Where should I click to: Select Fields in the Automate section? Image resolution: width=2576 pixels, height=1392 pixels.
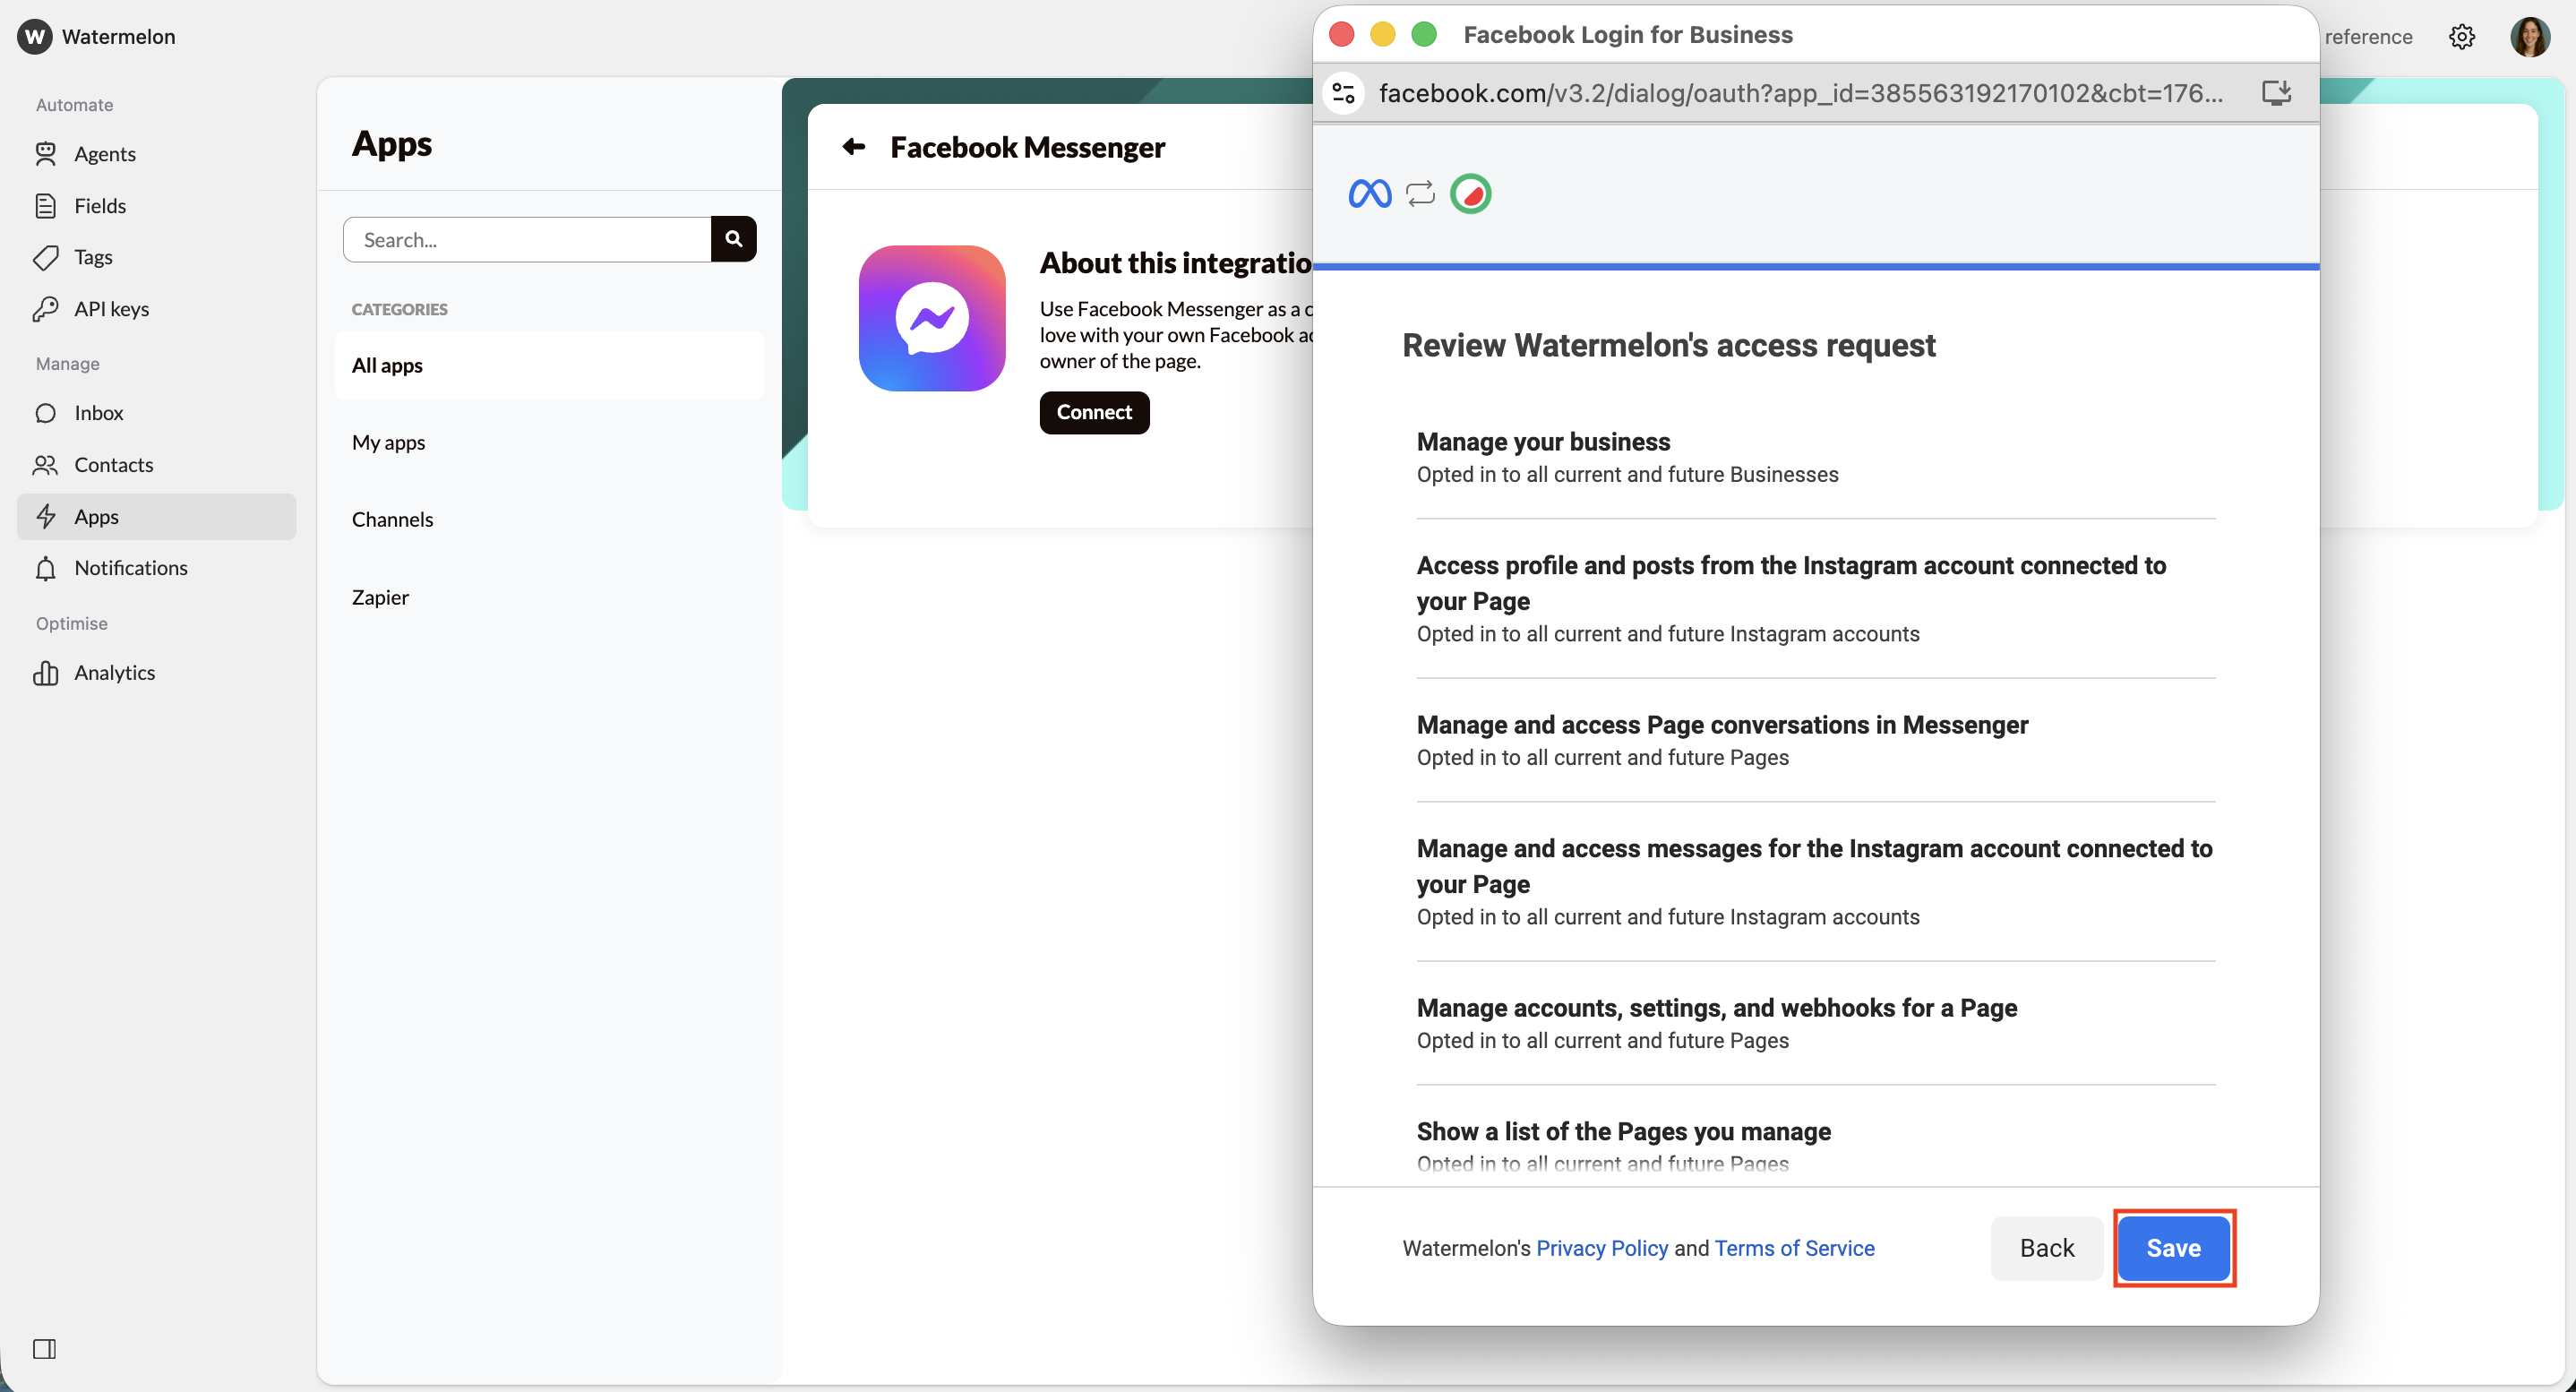click(100, 206)
